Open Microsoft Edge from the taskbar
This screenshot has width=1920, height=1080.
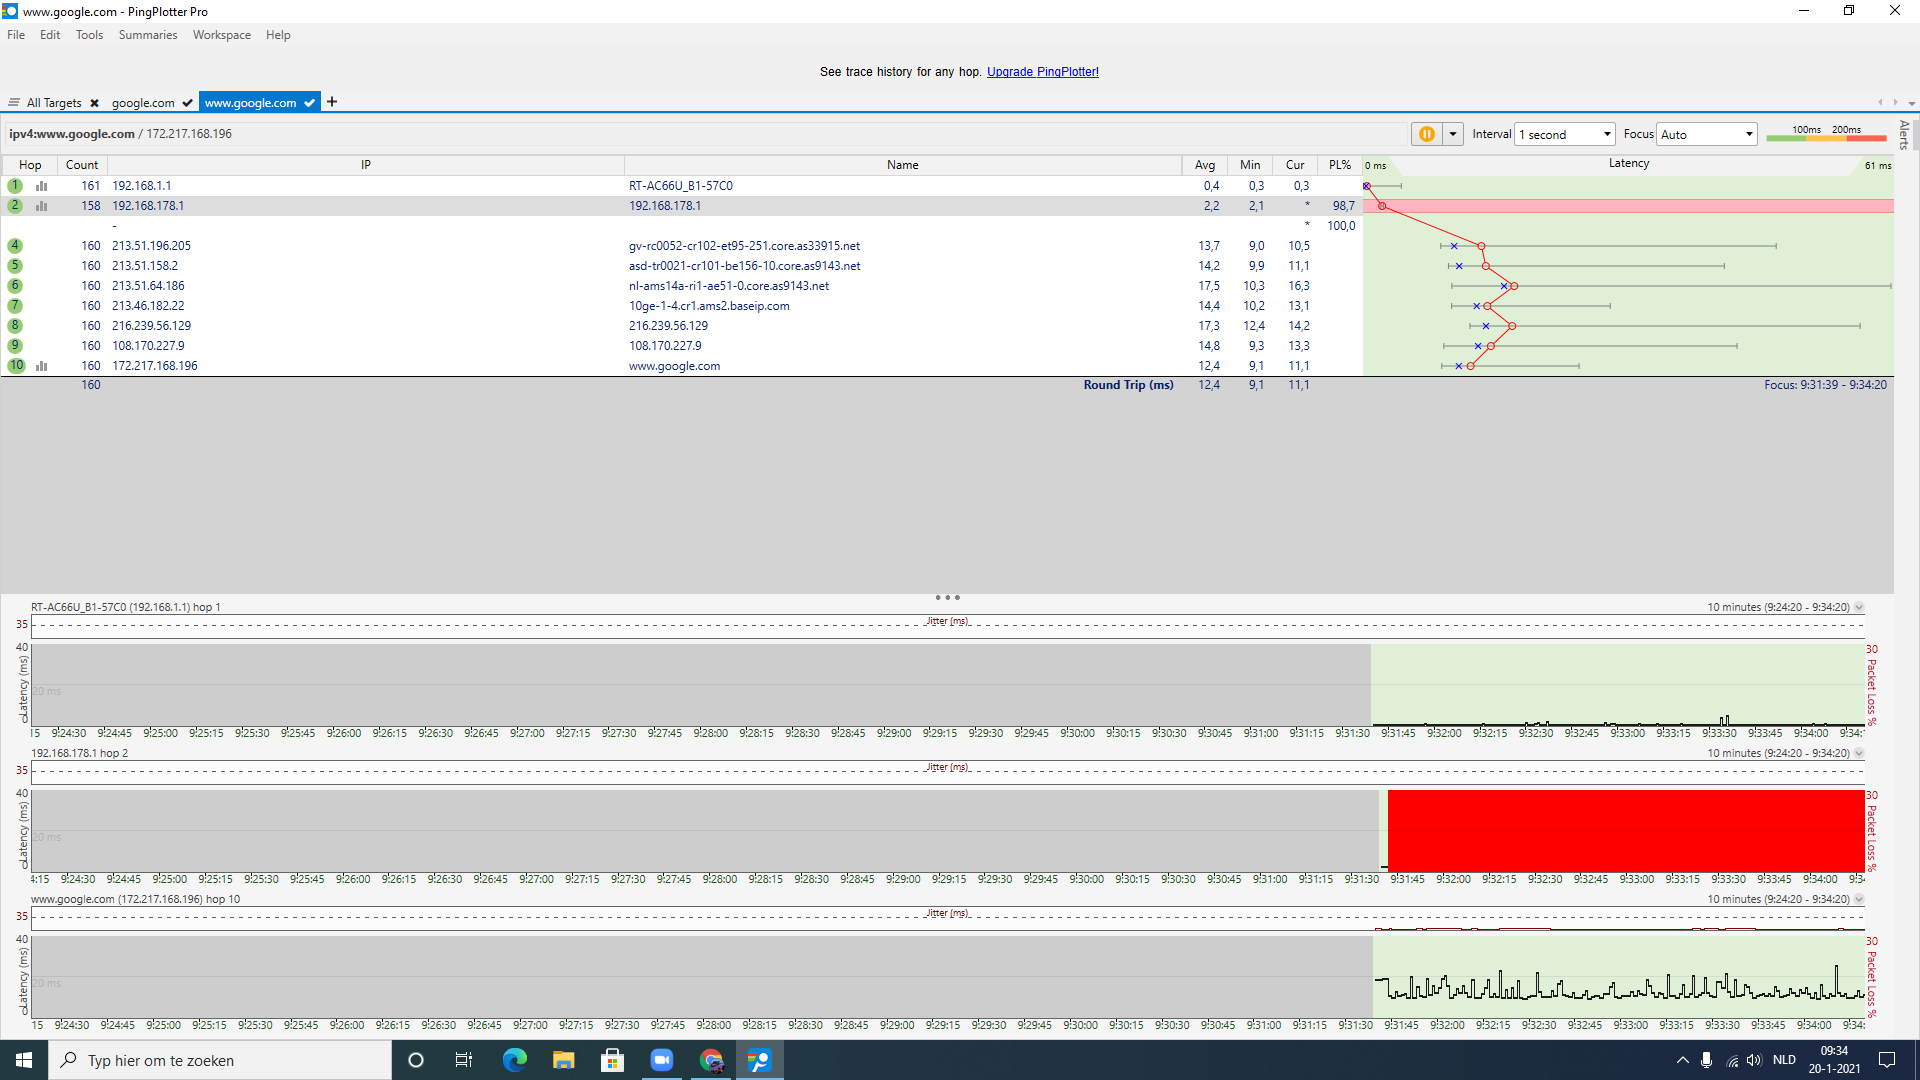pos(514,1060)
